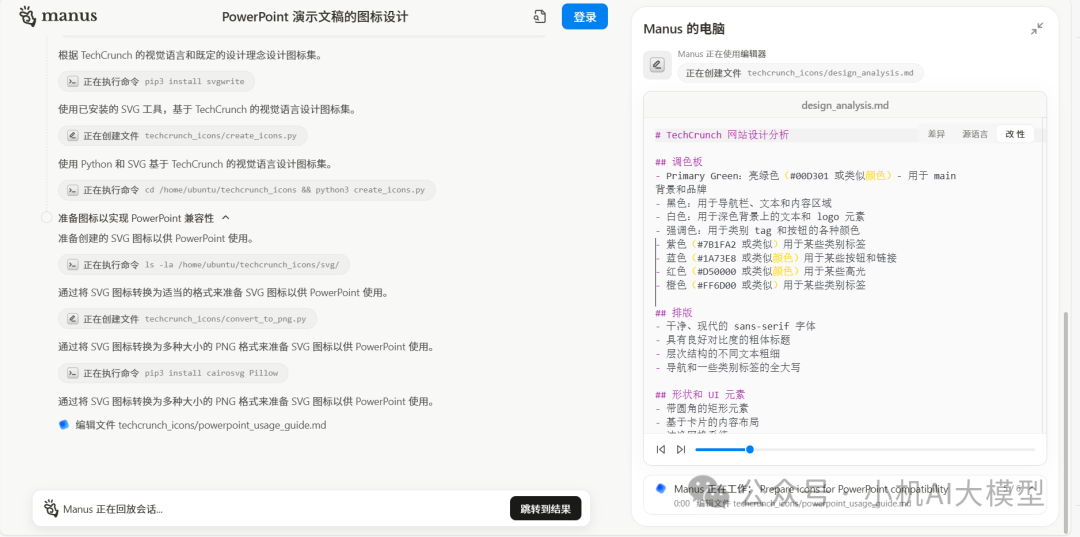Click the '## 形状和 UI 元素' heading
This screenshot has width=1080, height=537.
700,394
